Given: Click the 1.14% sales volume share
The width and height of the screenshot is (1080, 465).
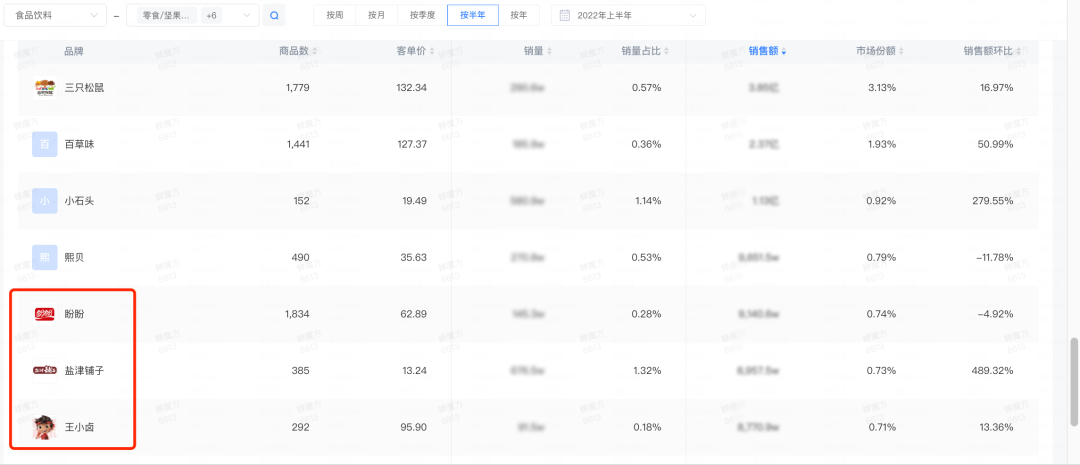Looking at the screenshot, I should [x=647, y=201].
